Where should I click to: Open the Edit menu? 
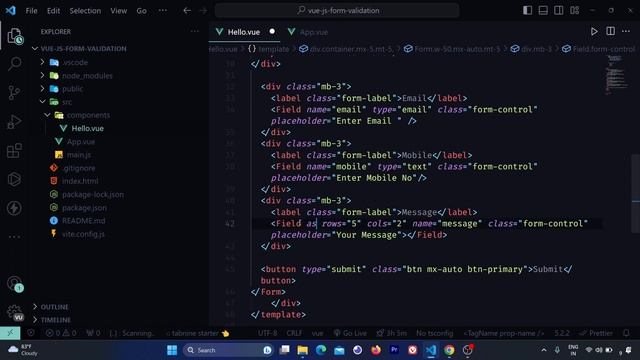point(53,11)
